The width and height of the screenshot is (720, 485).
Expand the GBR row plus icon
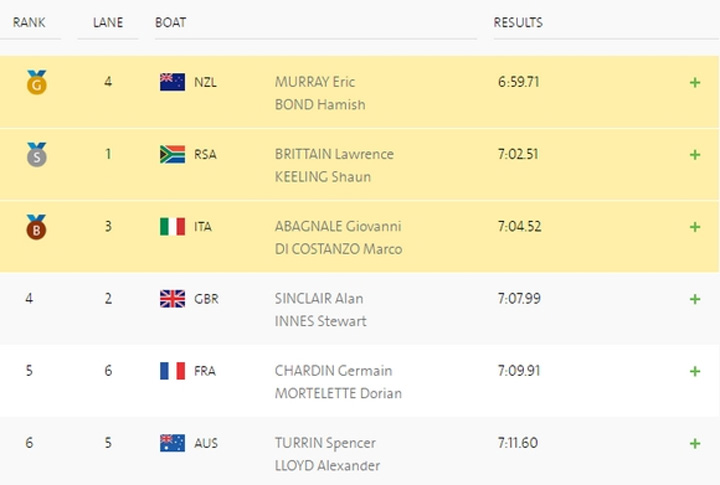[695, 298]
